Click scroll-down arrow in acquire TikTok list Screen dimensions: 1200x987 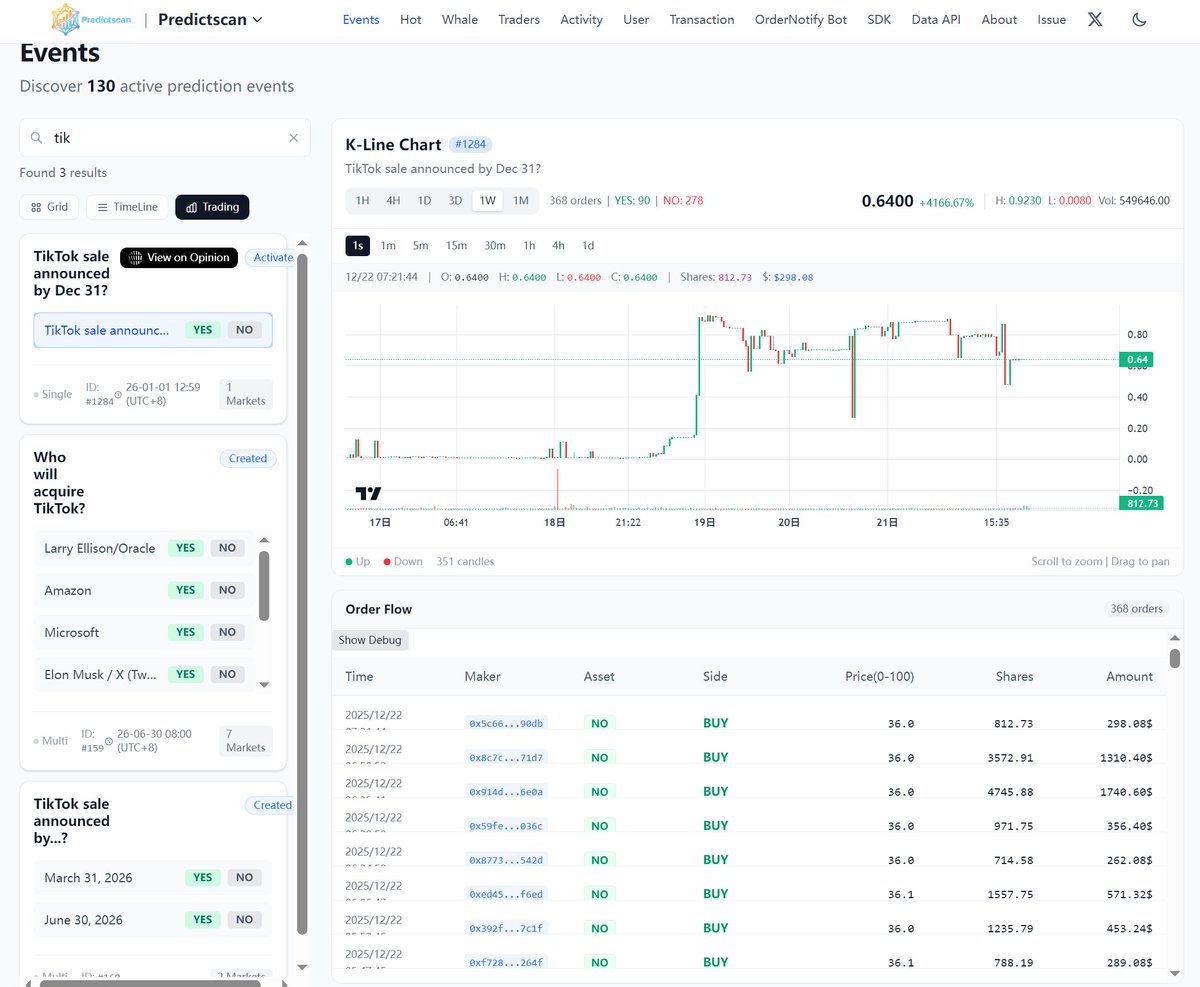click(264, 685)
